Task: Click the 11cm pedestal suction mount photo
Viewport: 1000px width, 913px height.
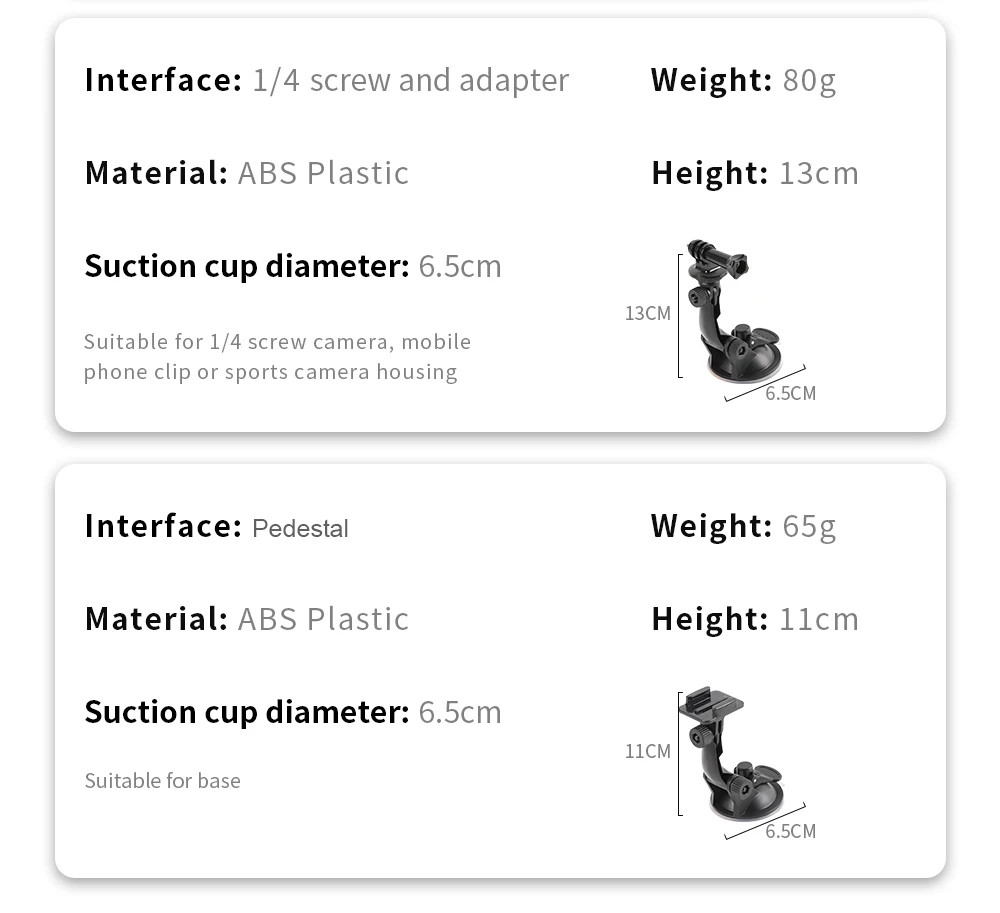Action: coord(730,756)
